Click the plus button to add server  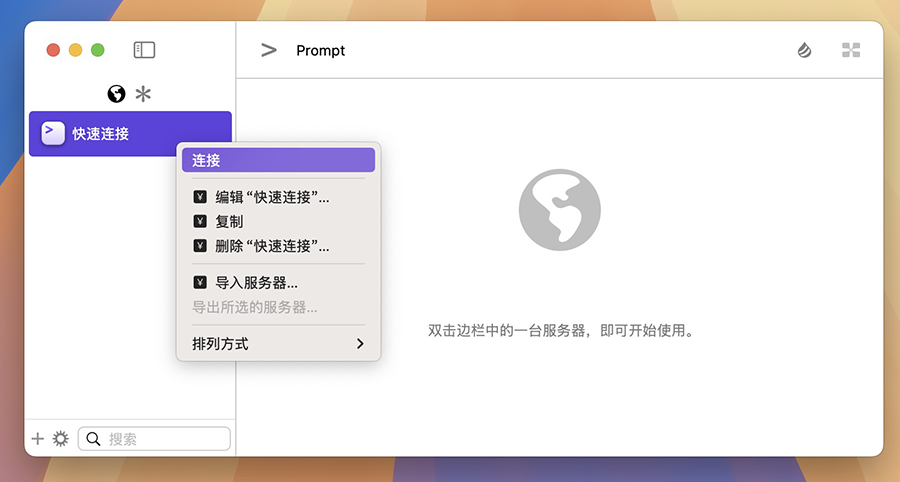pos(38,438)
